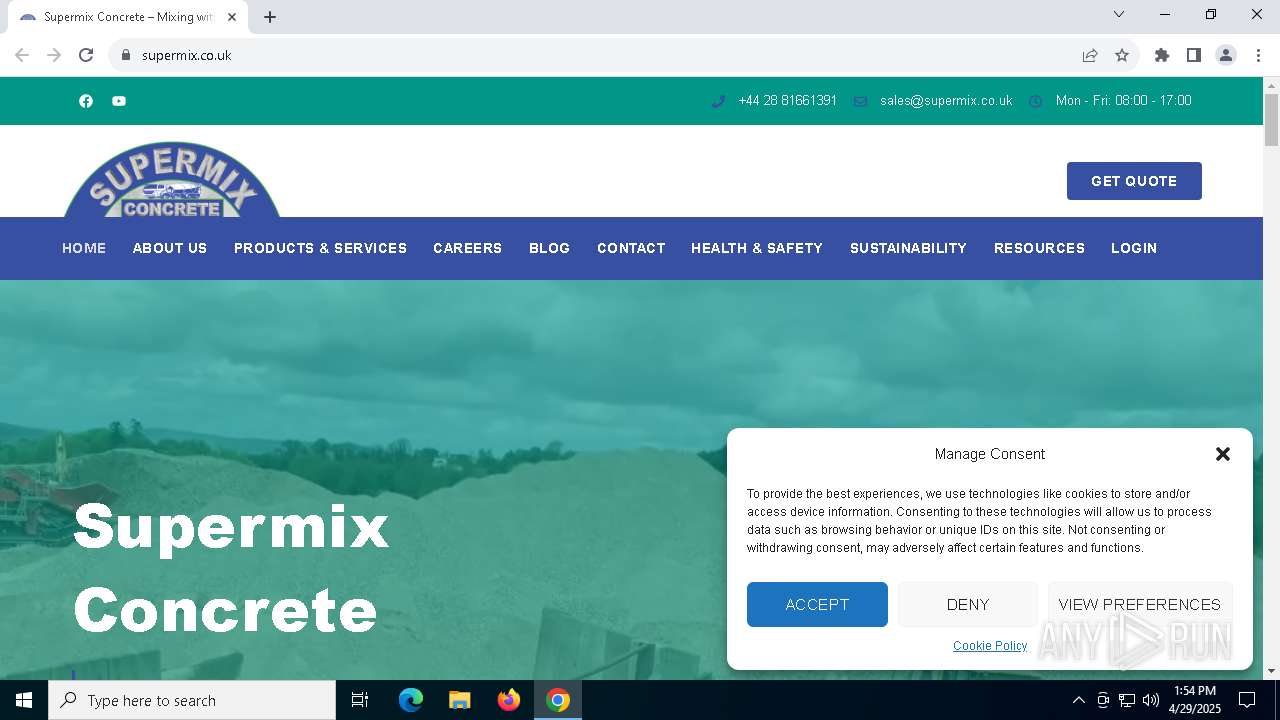The height and width of the screenshot is (720, 1280).
Task: Click the Supermix Concrete hero heading
Action: pyautogui.click(x=231, y=568)
